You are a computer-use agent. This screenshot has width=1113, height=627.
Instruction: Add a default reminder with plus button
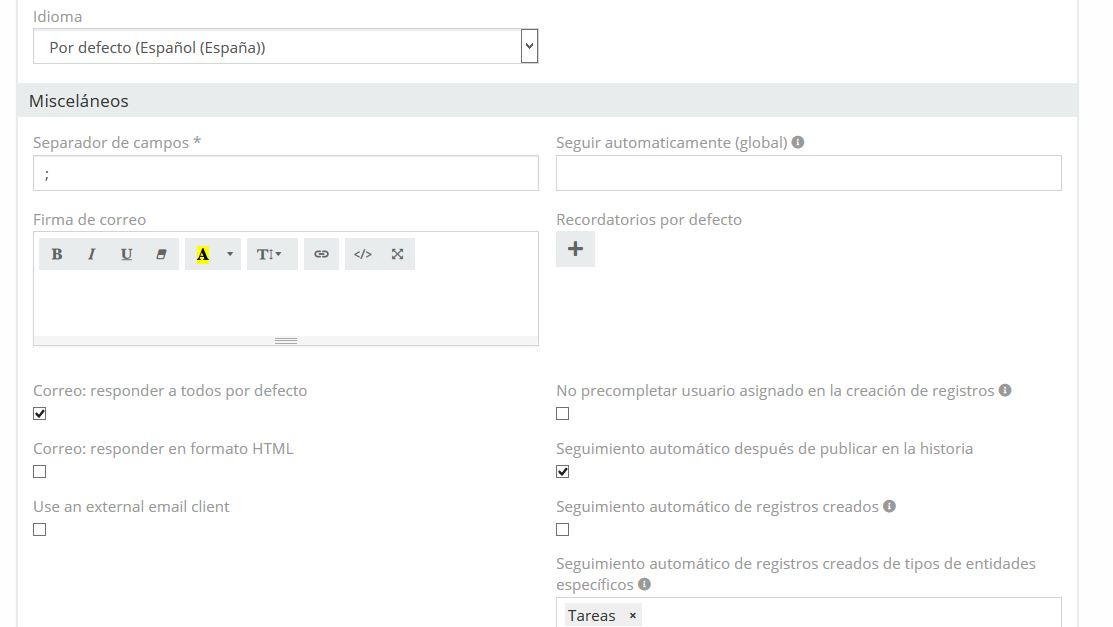[575, 249]
